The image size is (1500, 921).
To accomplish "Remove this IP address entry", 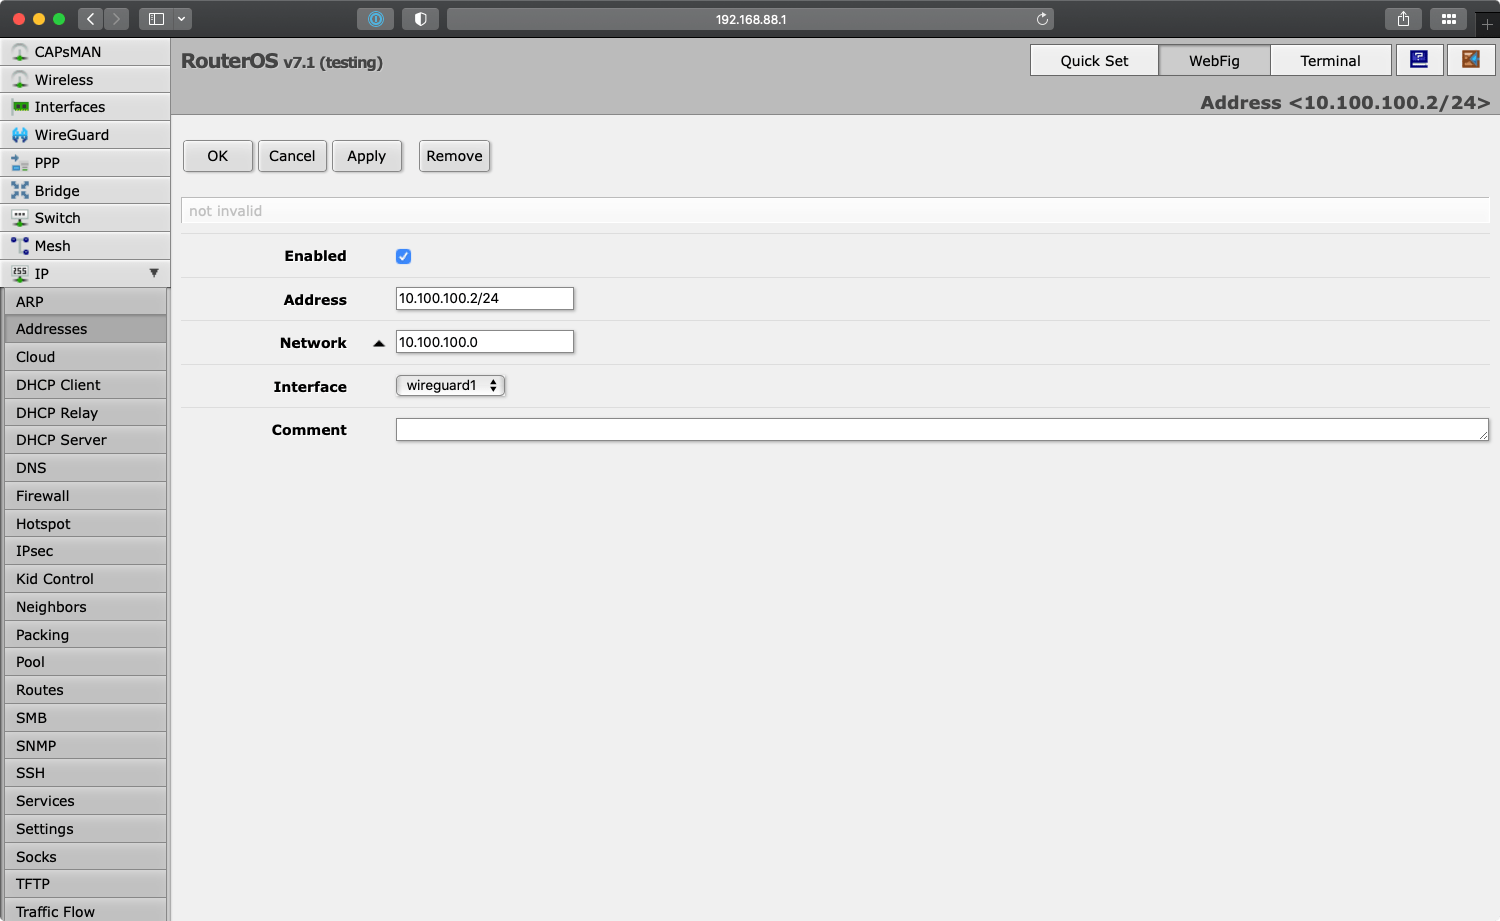I will coord(454,156).
